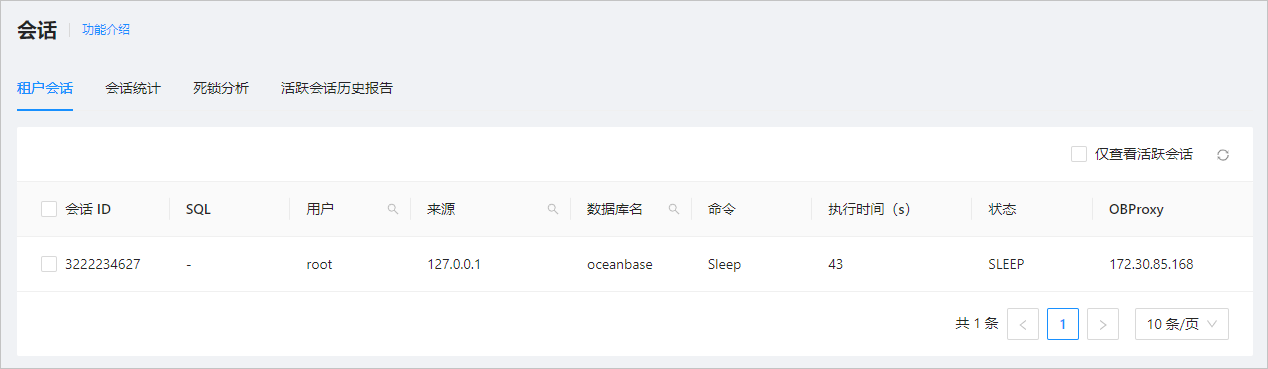Open the search icon in 用户 column
Screen dimensions: 1268x369
click(x=393, y=209)
